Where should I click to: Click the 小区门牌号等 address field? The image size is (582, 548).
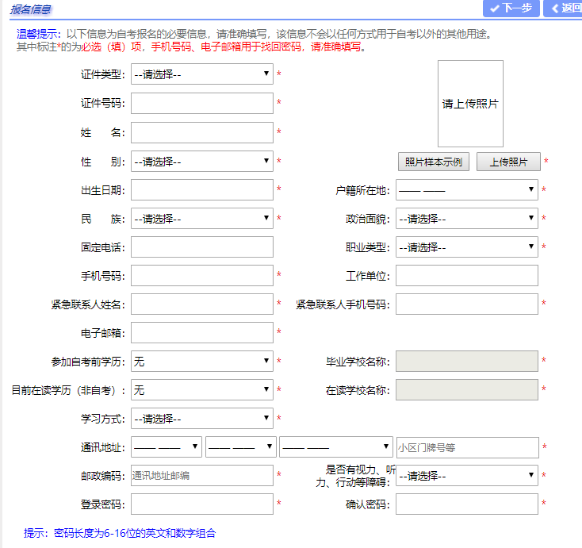point(467,447)
